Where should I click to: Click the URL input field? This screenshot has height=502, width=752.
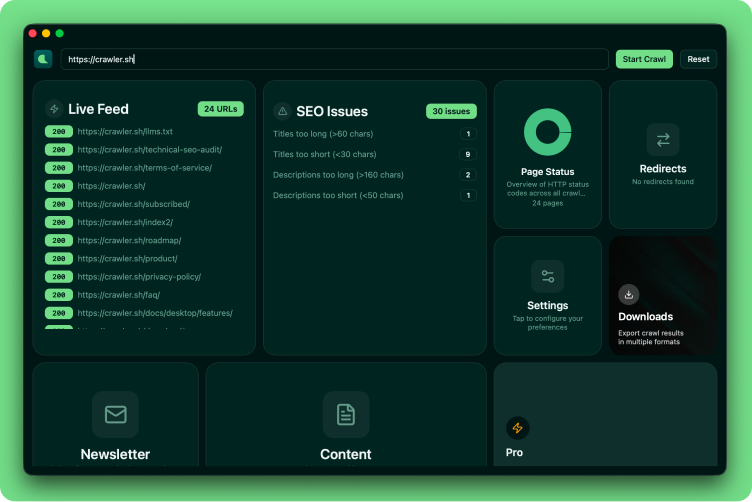[x=334, y=59]
